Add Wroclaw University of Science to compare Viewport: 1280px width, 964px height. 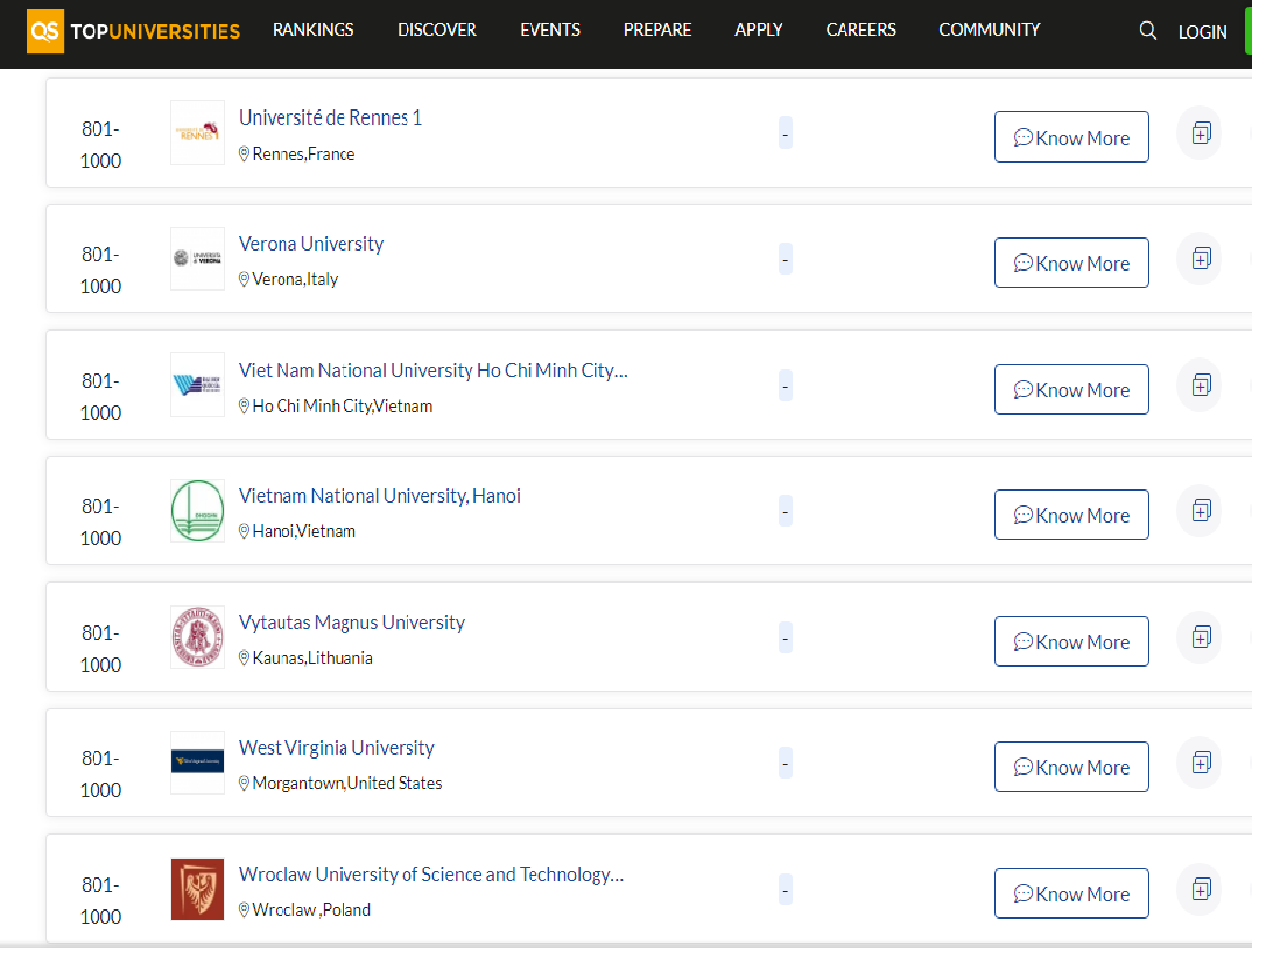(x=1201, y=889)
